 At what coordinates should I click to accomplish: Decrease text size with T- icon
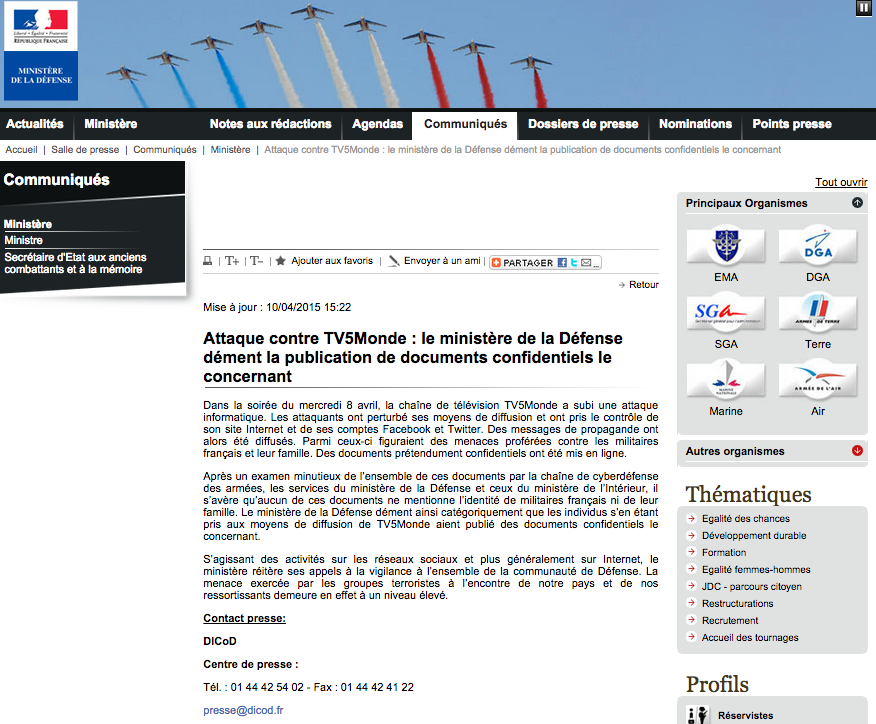256,261
